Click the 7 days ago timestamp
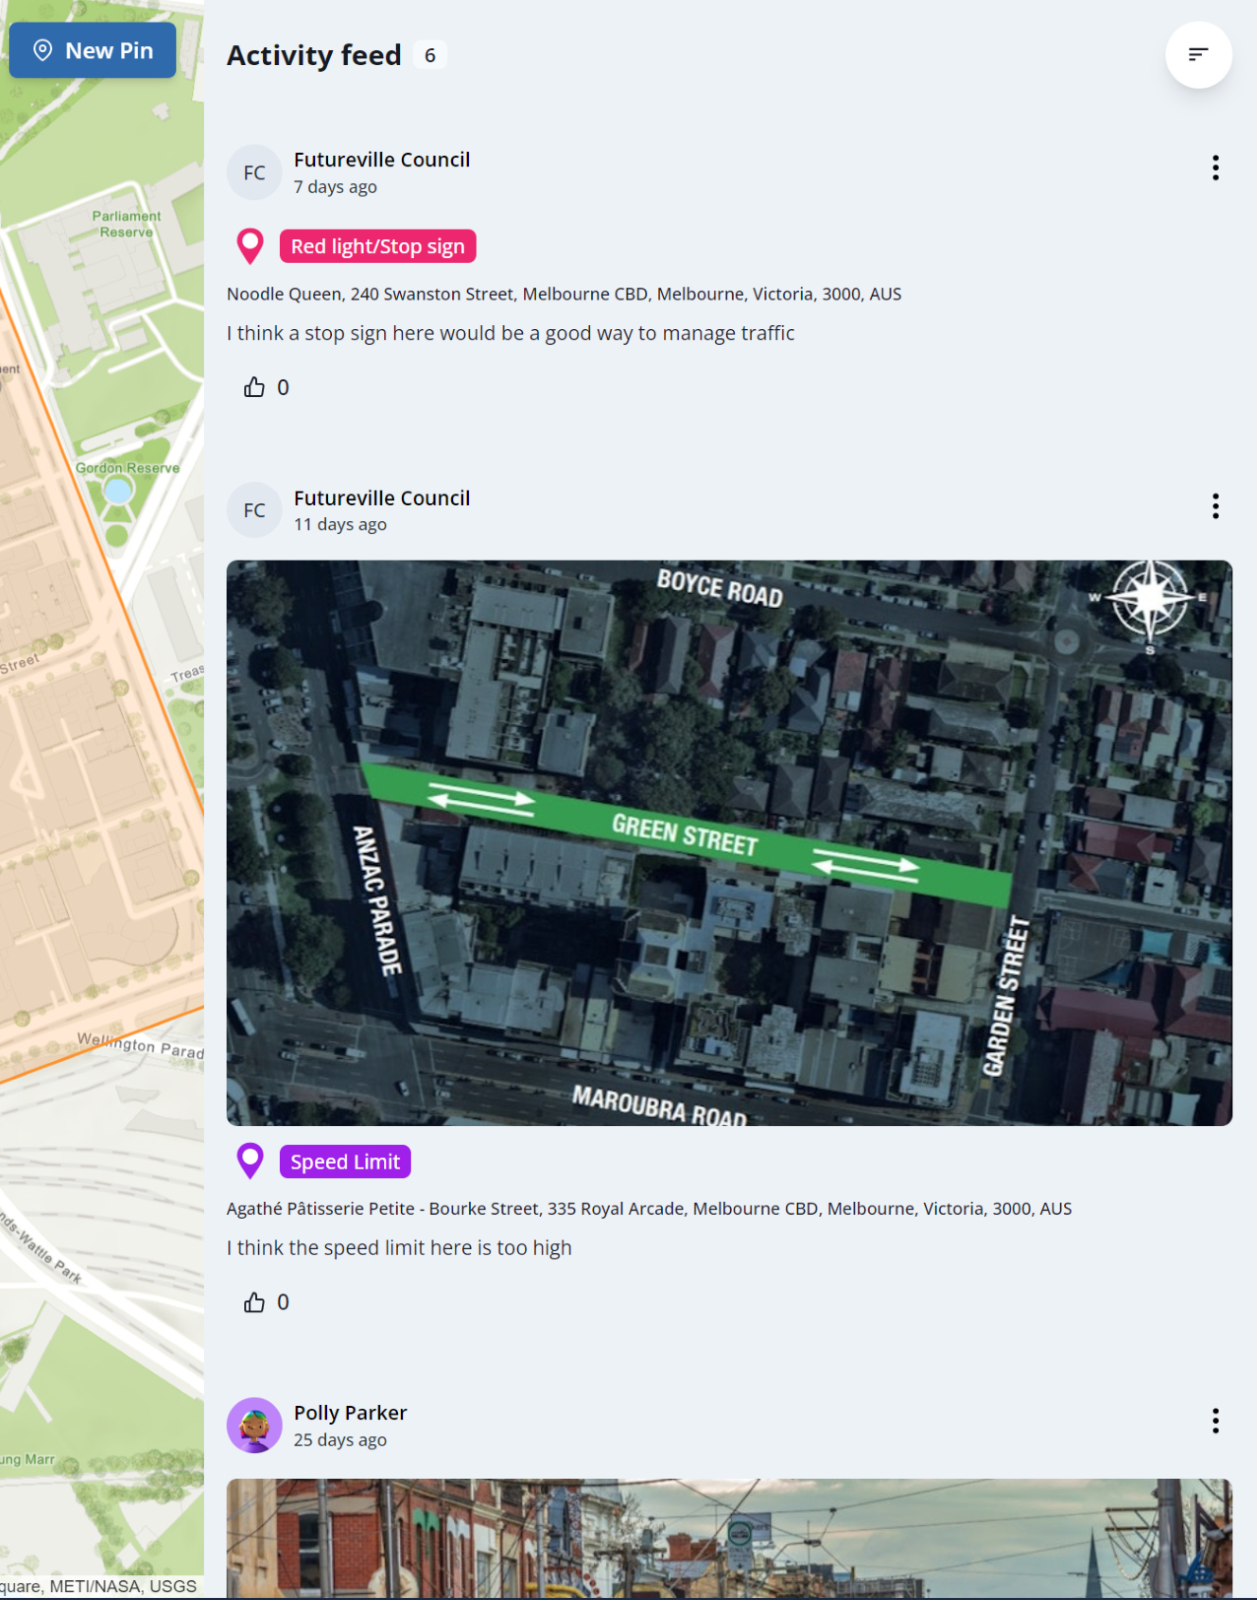This screenshot has width=1257, height=1600. coord(335,187)
